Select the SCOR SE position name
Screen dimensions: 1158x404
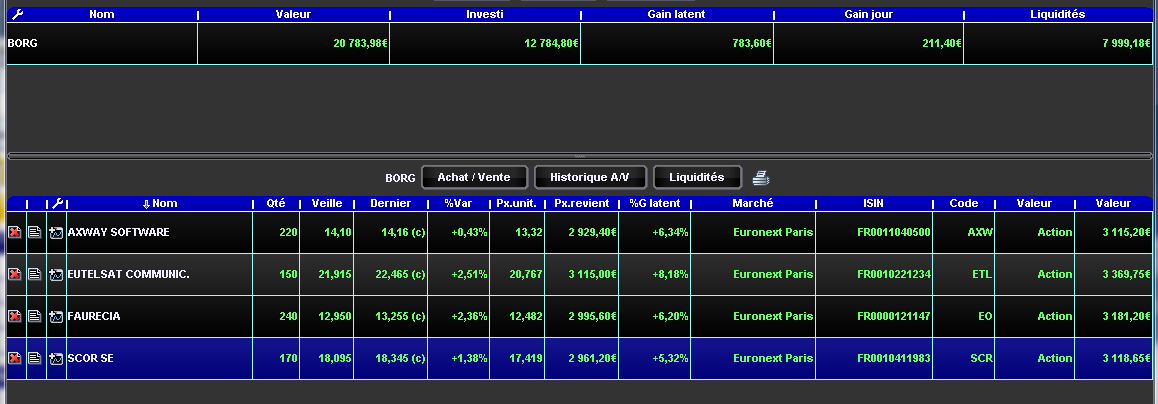(x=90, y=358)
